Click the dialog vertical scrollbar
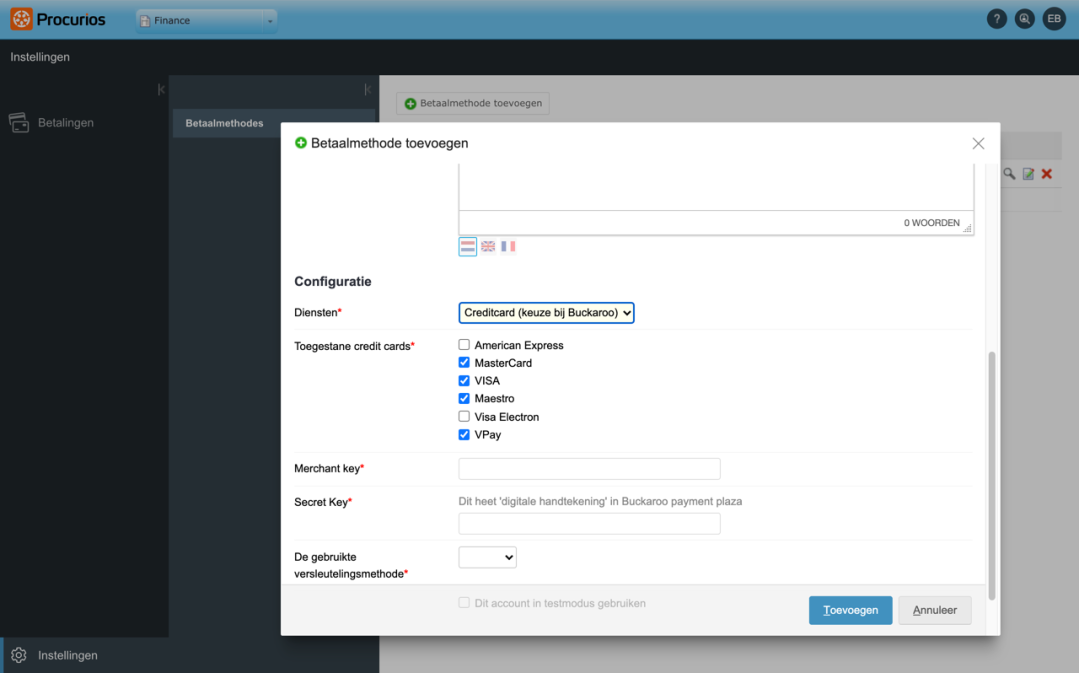1079x673 pixels. click(x=992, y=475)
